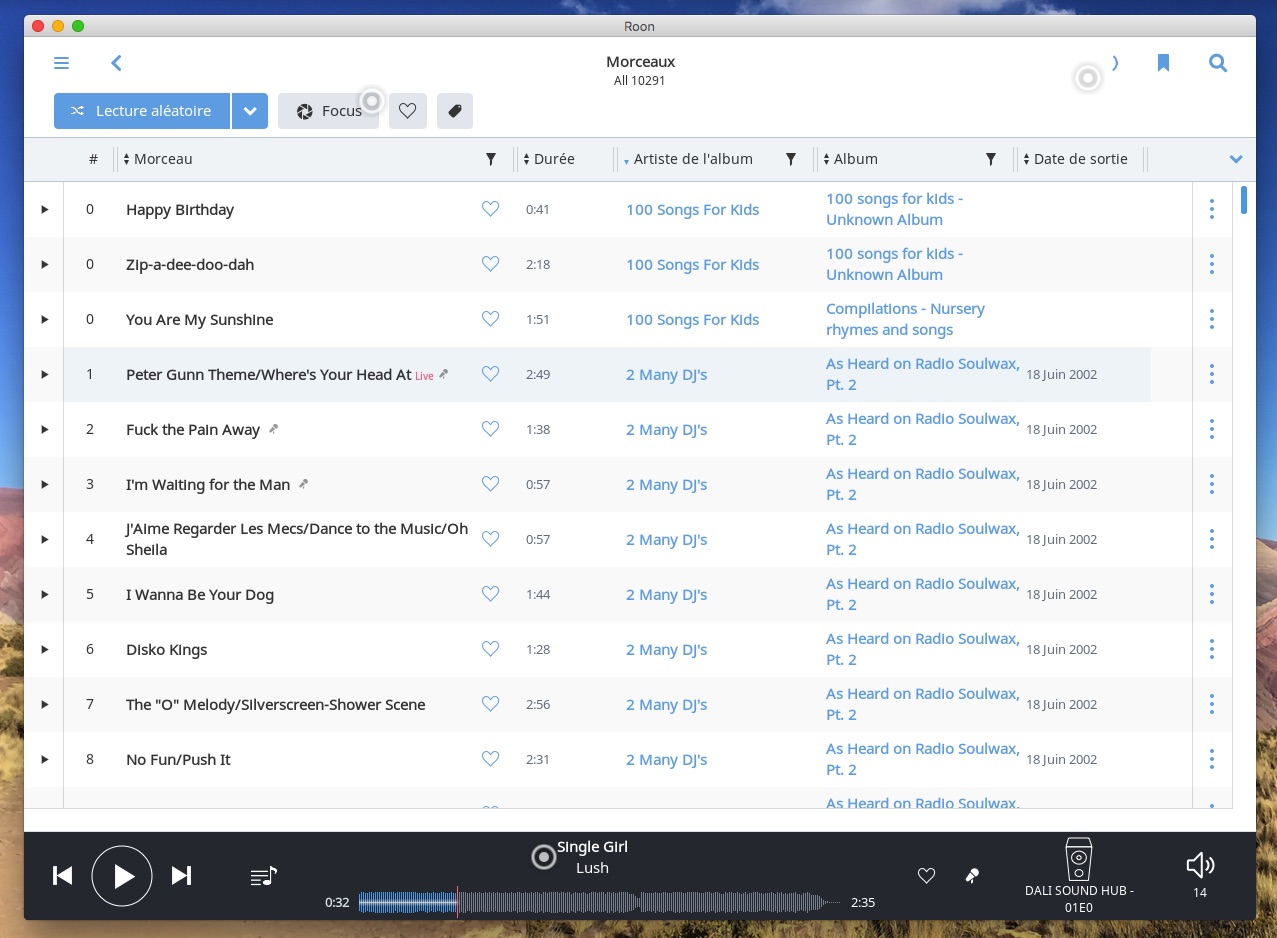Play the Disko Kings track
Image resolution: width=1277 pixels, height=938 pixels.
[x=44, y=650]
